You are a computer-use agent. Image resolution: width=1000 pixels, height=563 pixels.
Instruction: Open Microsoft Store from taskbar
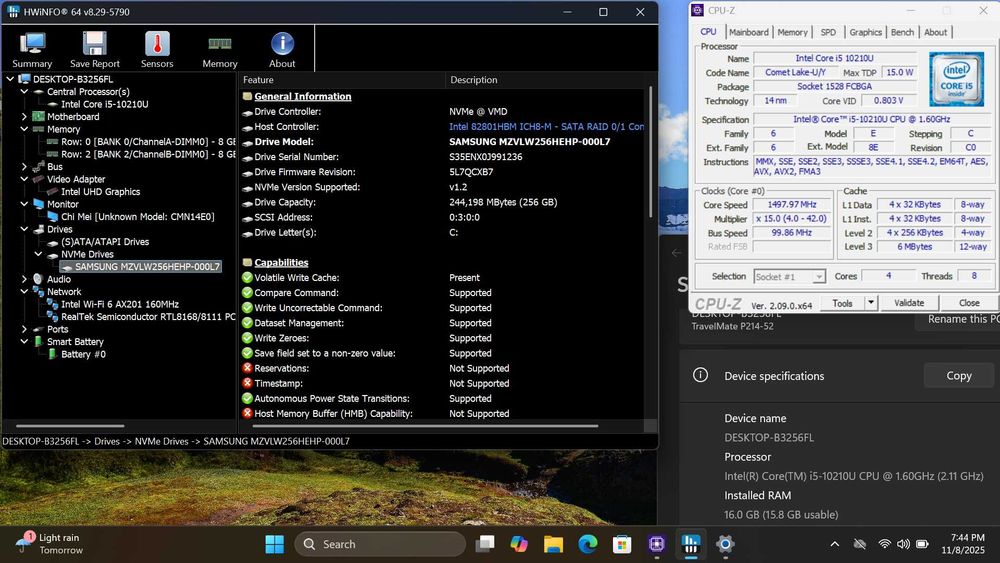(622, 544)
